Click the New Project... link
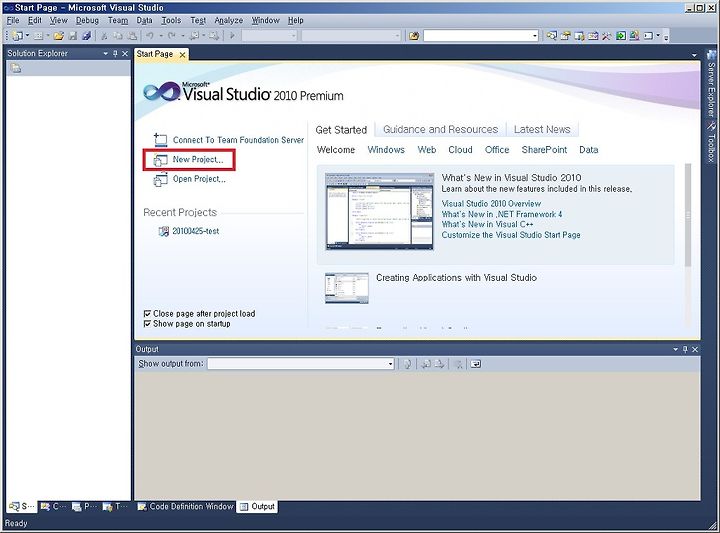 tap(198, 159)
